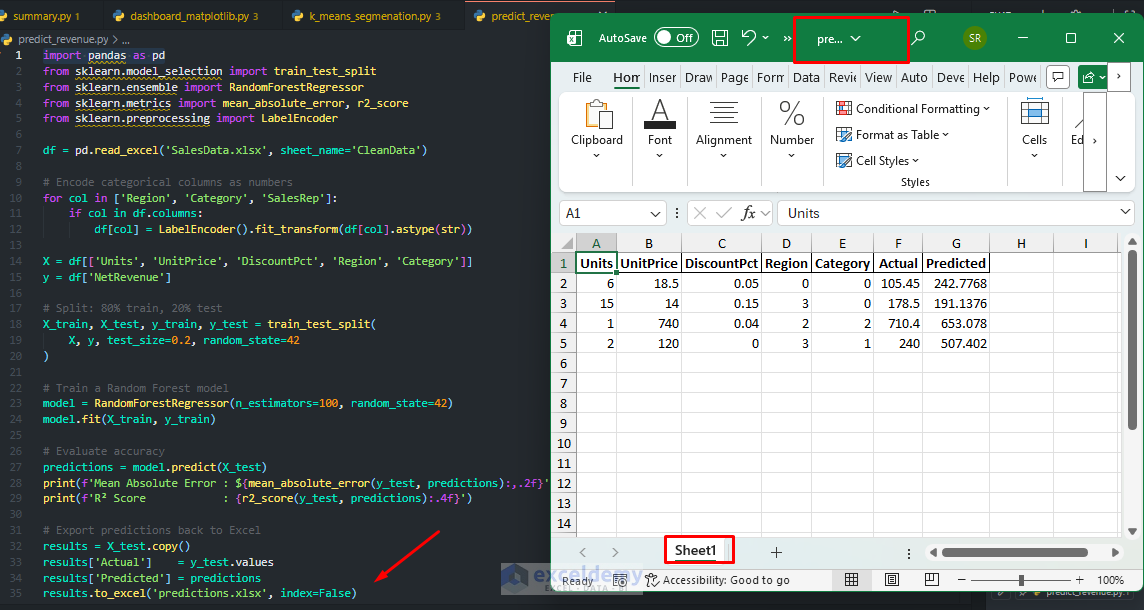The image size is (1144, 610).
Task: Open the SR account profile avatar
Action: tap(975, 39)
